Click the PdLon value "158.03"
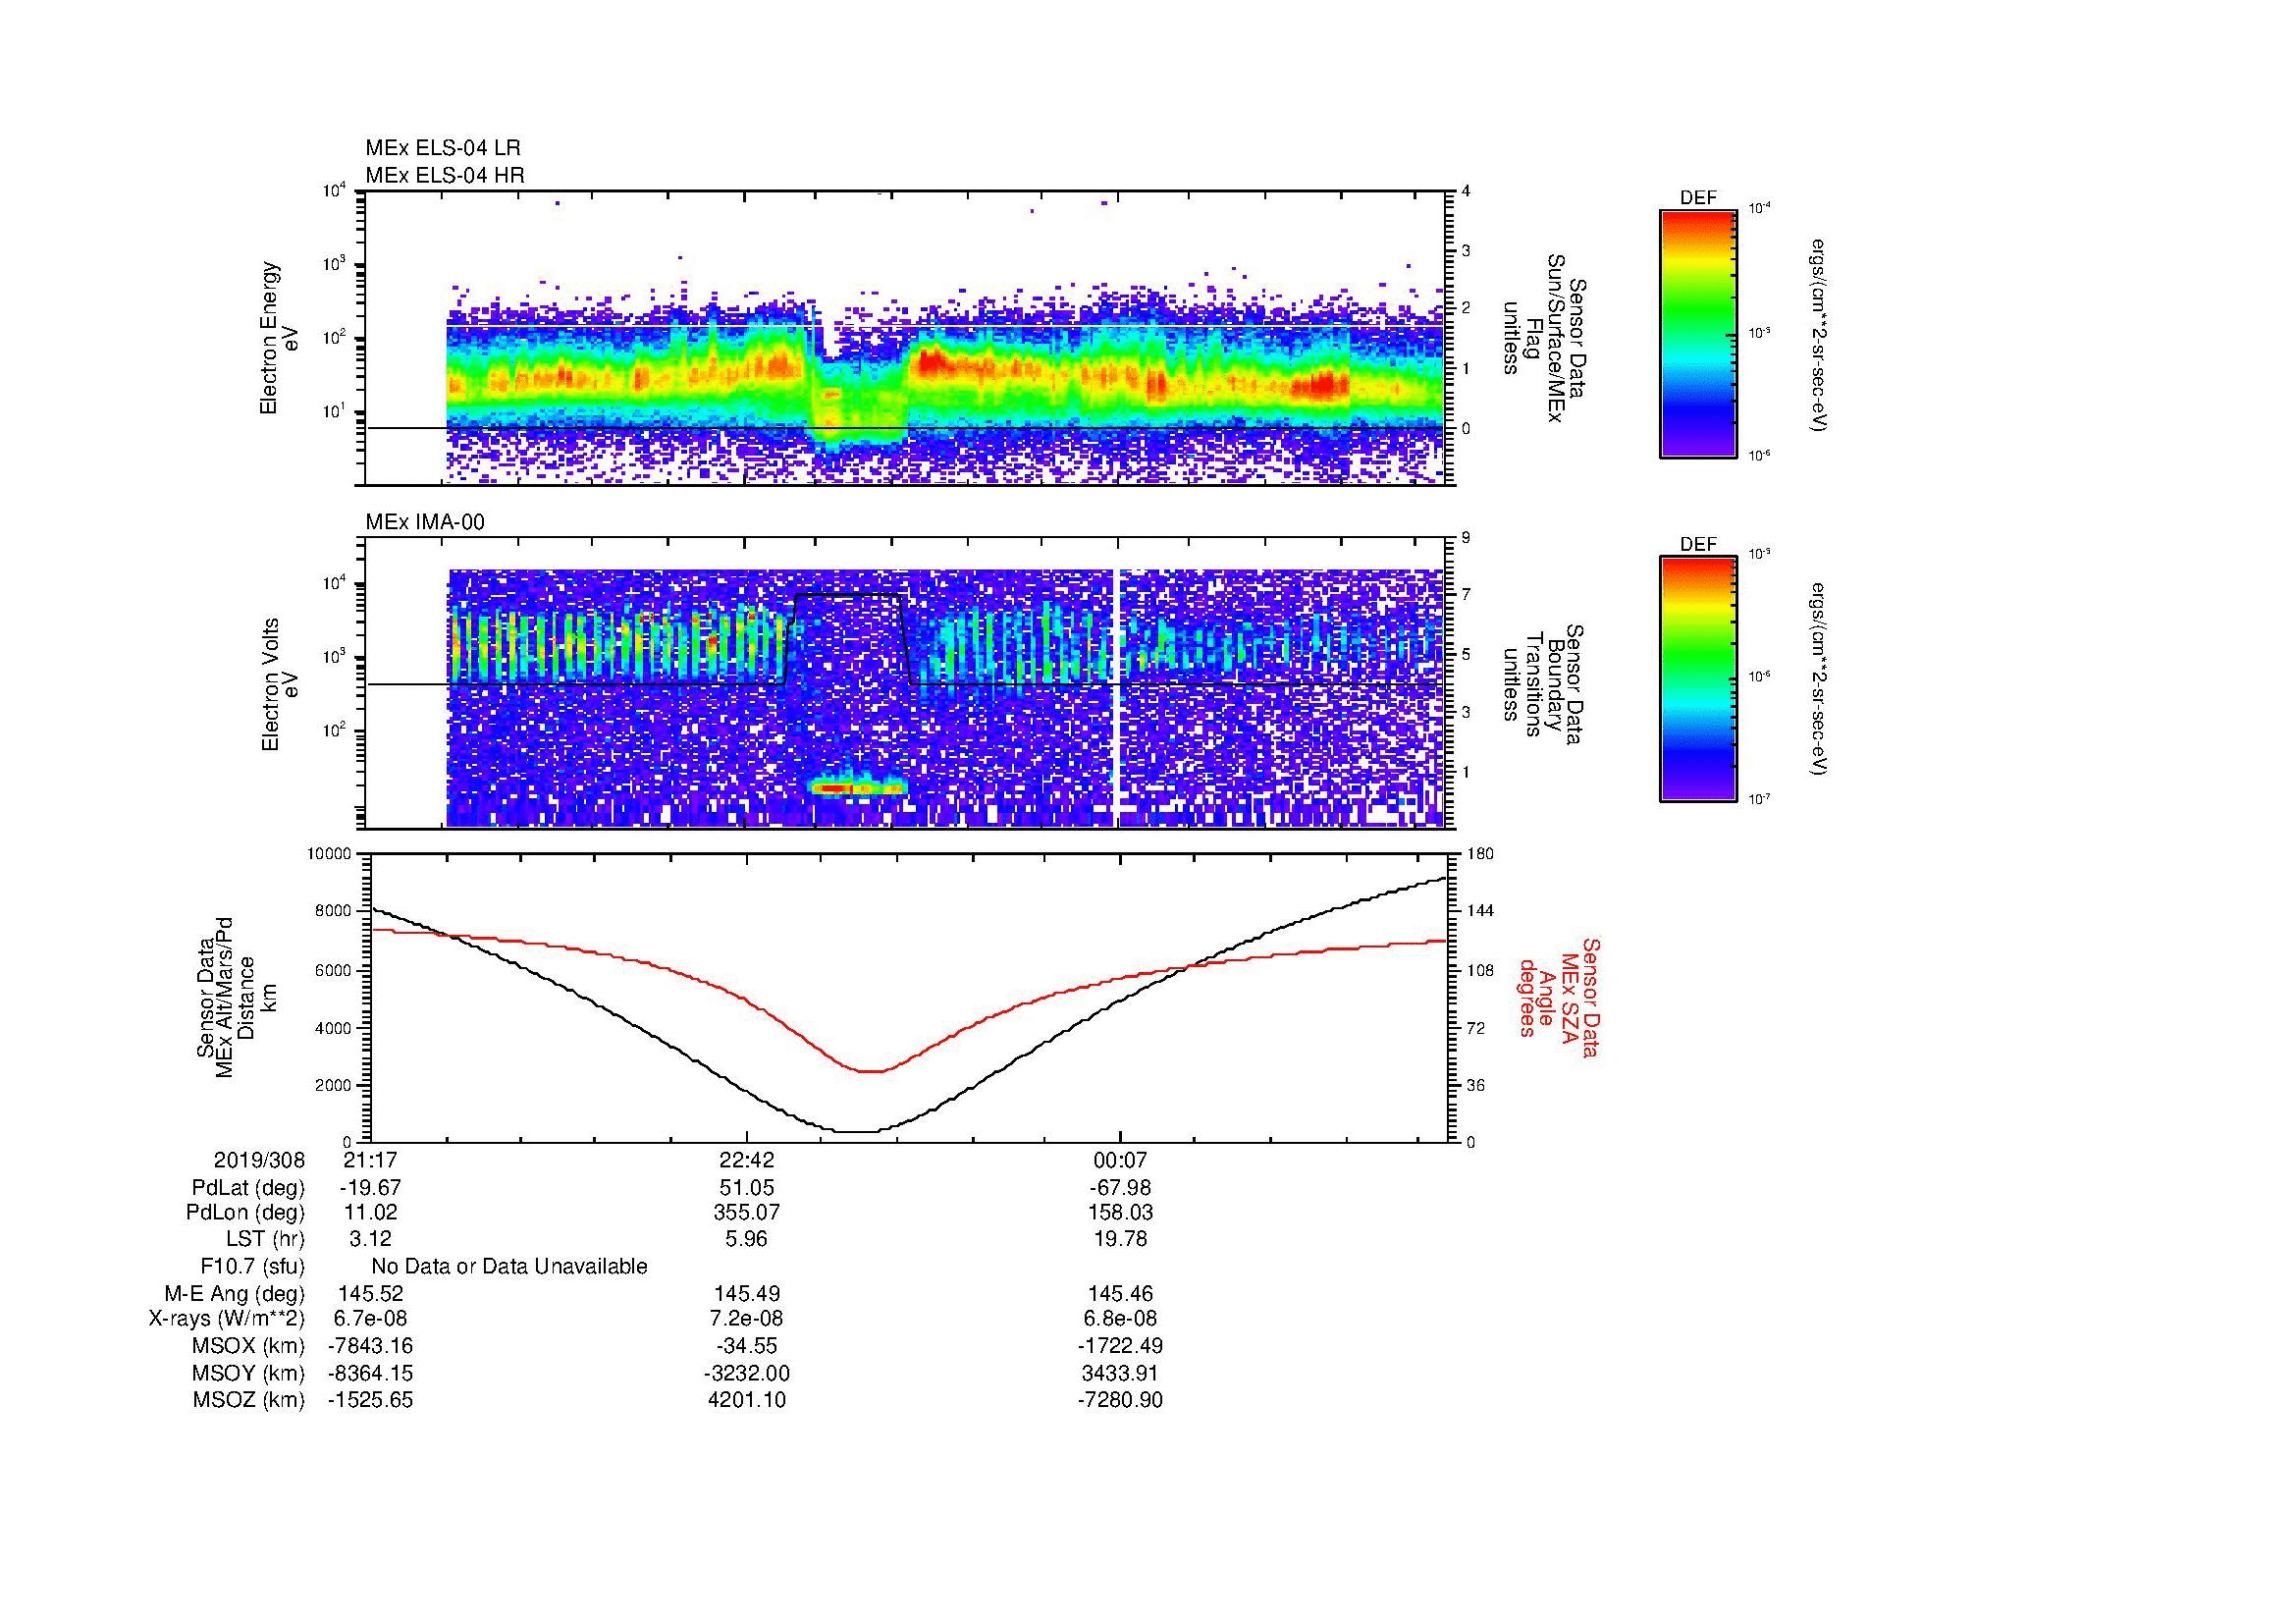Viewport: 2296px width, 1623px height. click(x=1120, y=1213)
